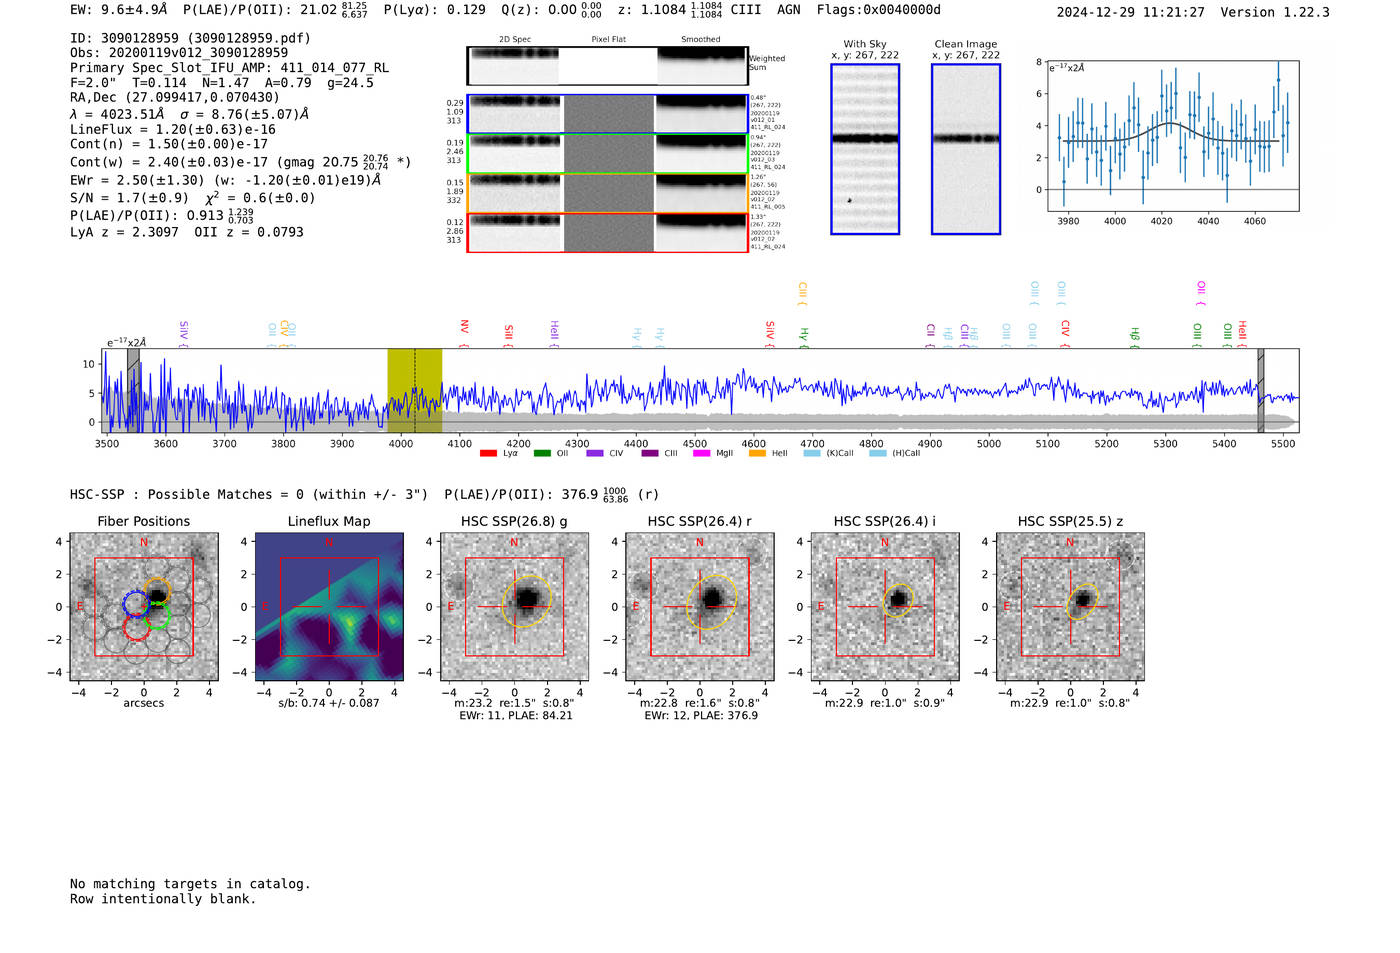Click the "s/b: 0.74 +/- 0.087" caption
The image size is (1400, 953).
pos(329,703)
